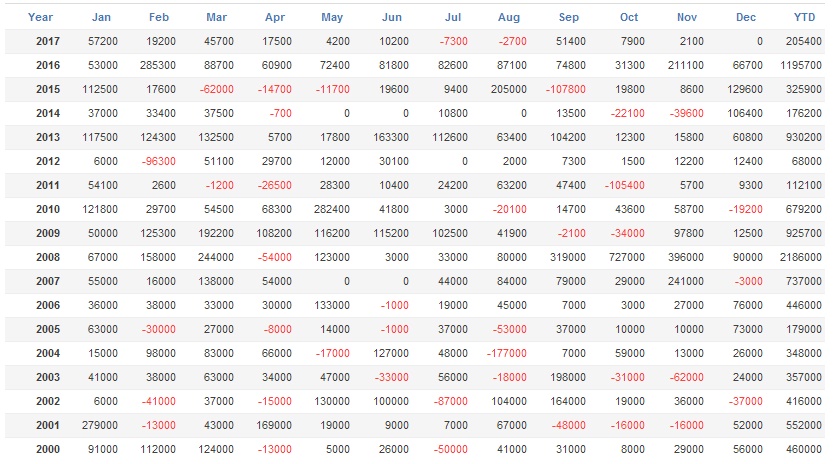Click the Dec column header

[746, 17]
